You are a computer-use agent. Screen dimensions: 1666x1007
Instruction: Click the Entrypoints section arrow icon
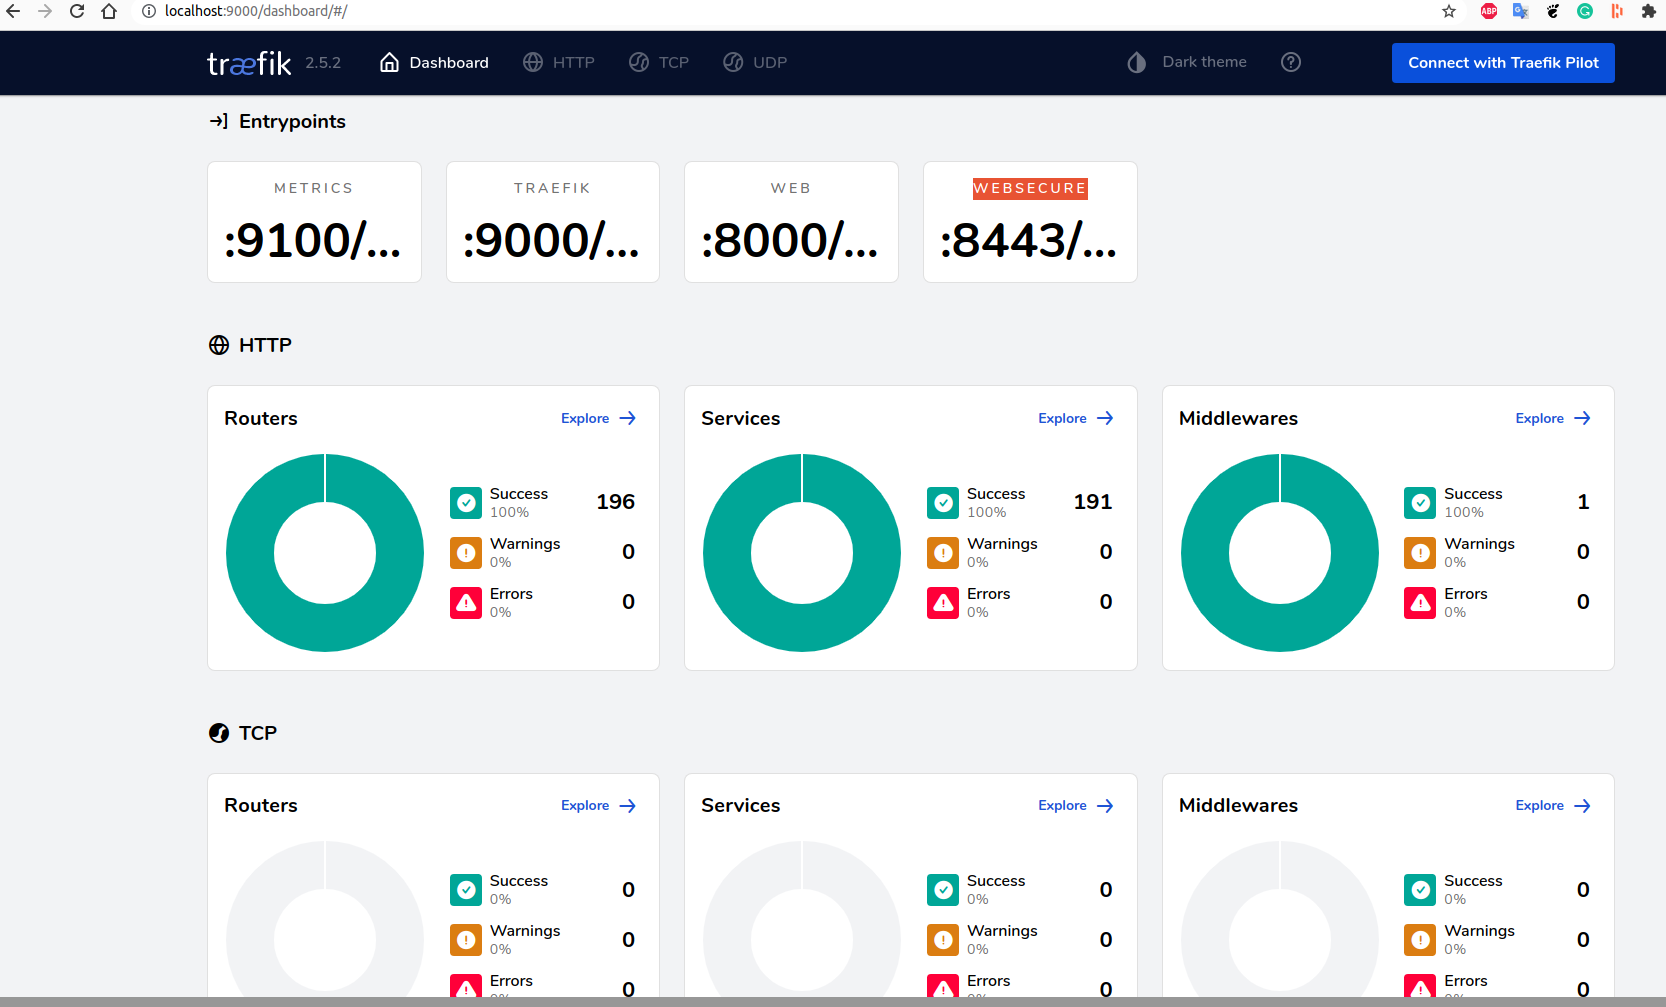(x=218, y=120)
